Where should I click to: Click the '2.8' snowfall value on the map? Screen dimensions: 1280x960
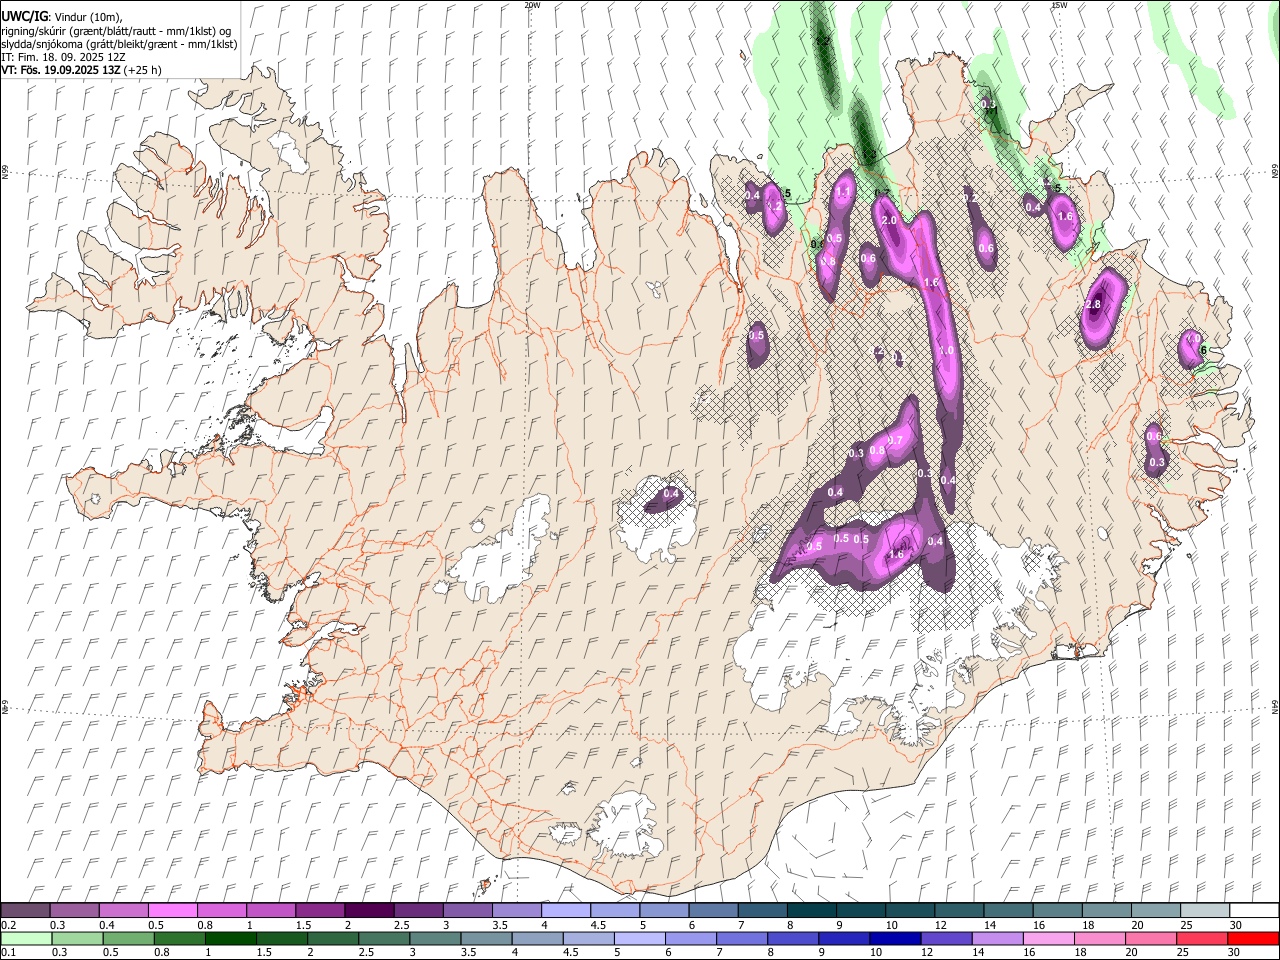1093,305
